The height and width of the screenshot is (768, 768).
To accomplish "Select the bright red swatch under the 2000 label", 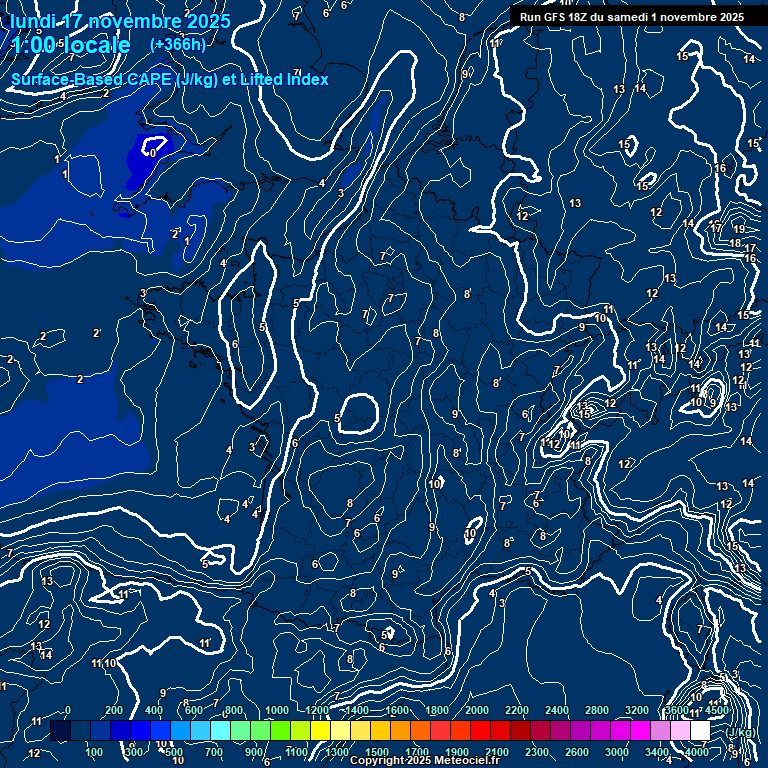I will [x=480, y=730].
